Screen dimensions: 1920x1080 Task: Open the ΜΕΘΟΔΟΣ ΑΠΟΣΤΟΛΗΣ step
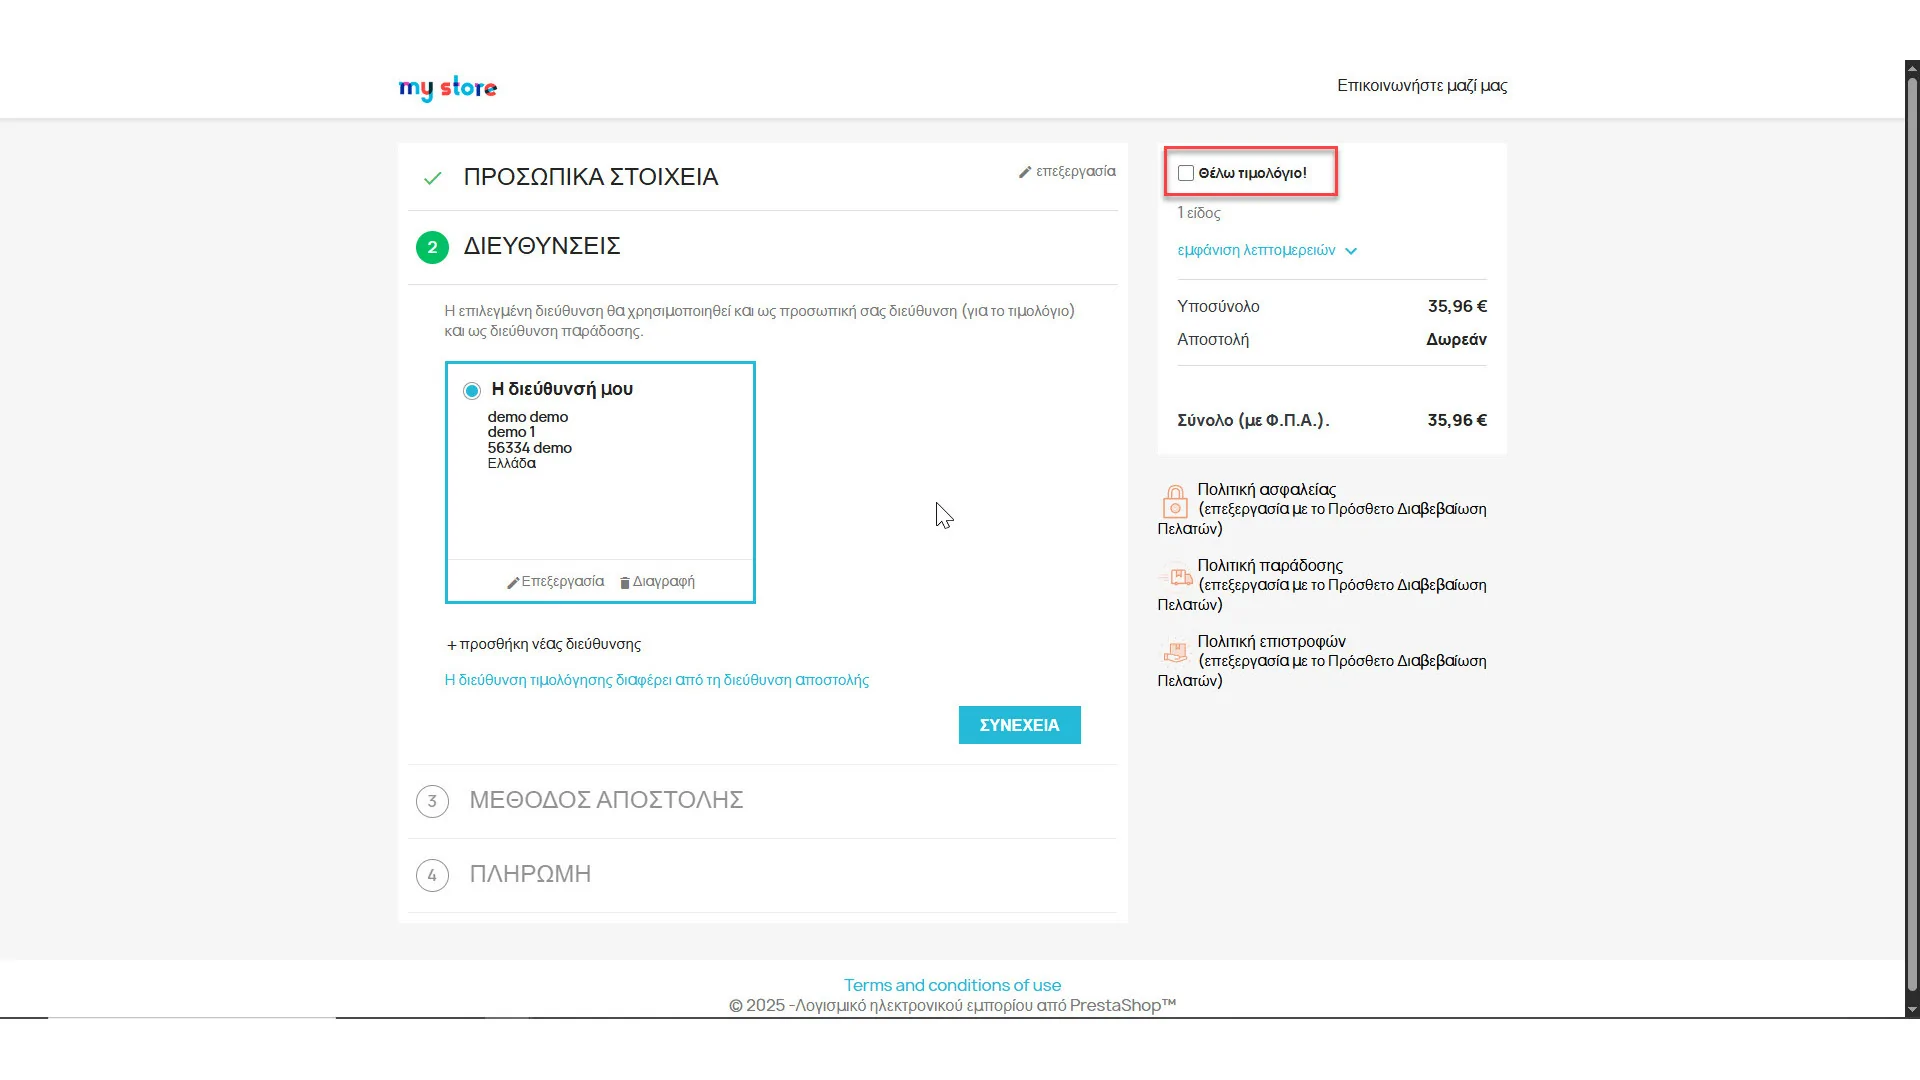click(x=606, y=800)
